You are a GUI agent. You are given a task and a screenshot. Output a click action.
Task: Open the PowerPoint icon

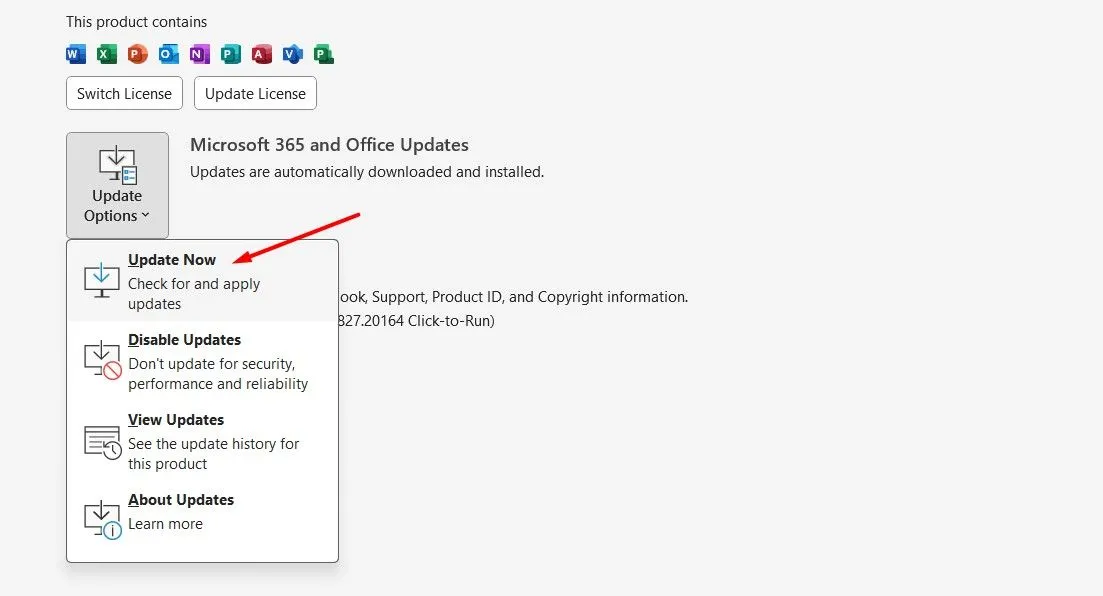click(137, 53)
